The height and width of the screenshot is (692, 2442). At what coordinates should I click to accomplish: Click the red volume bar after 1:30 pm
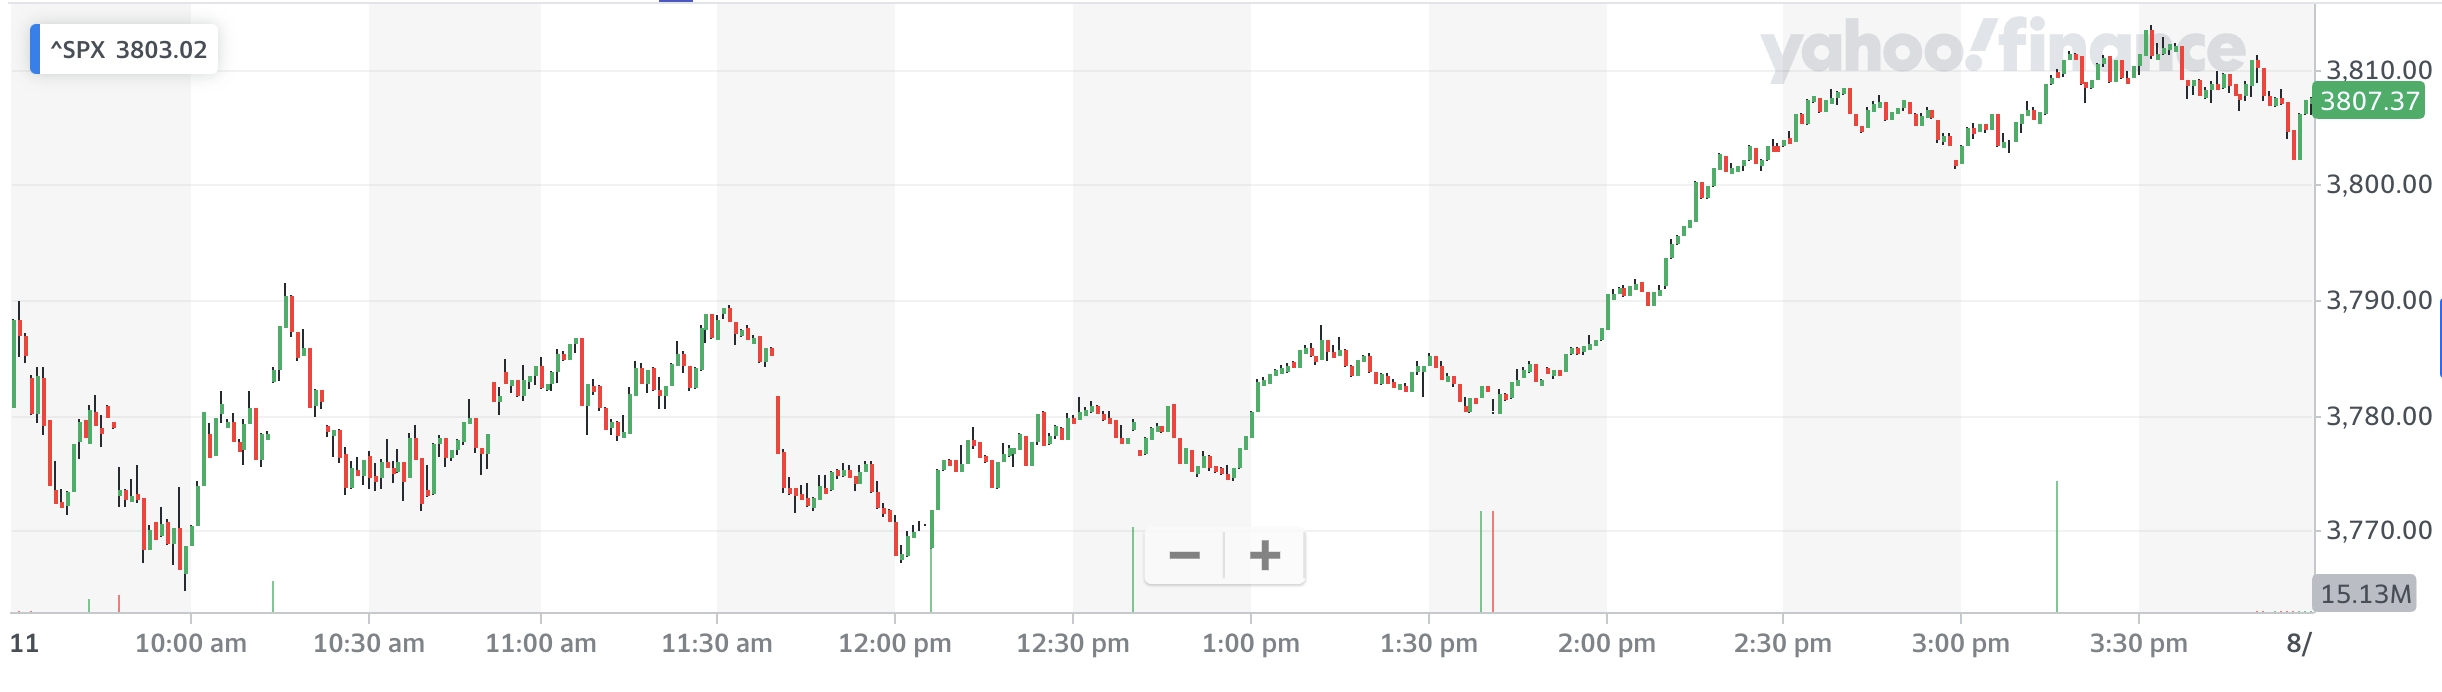click(x=1493, y=562)
